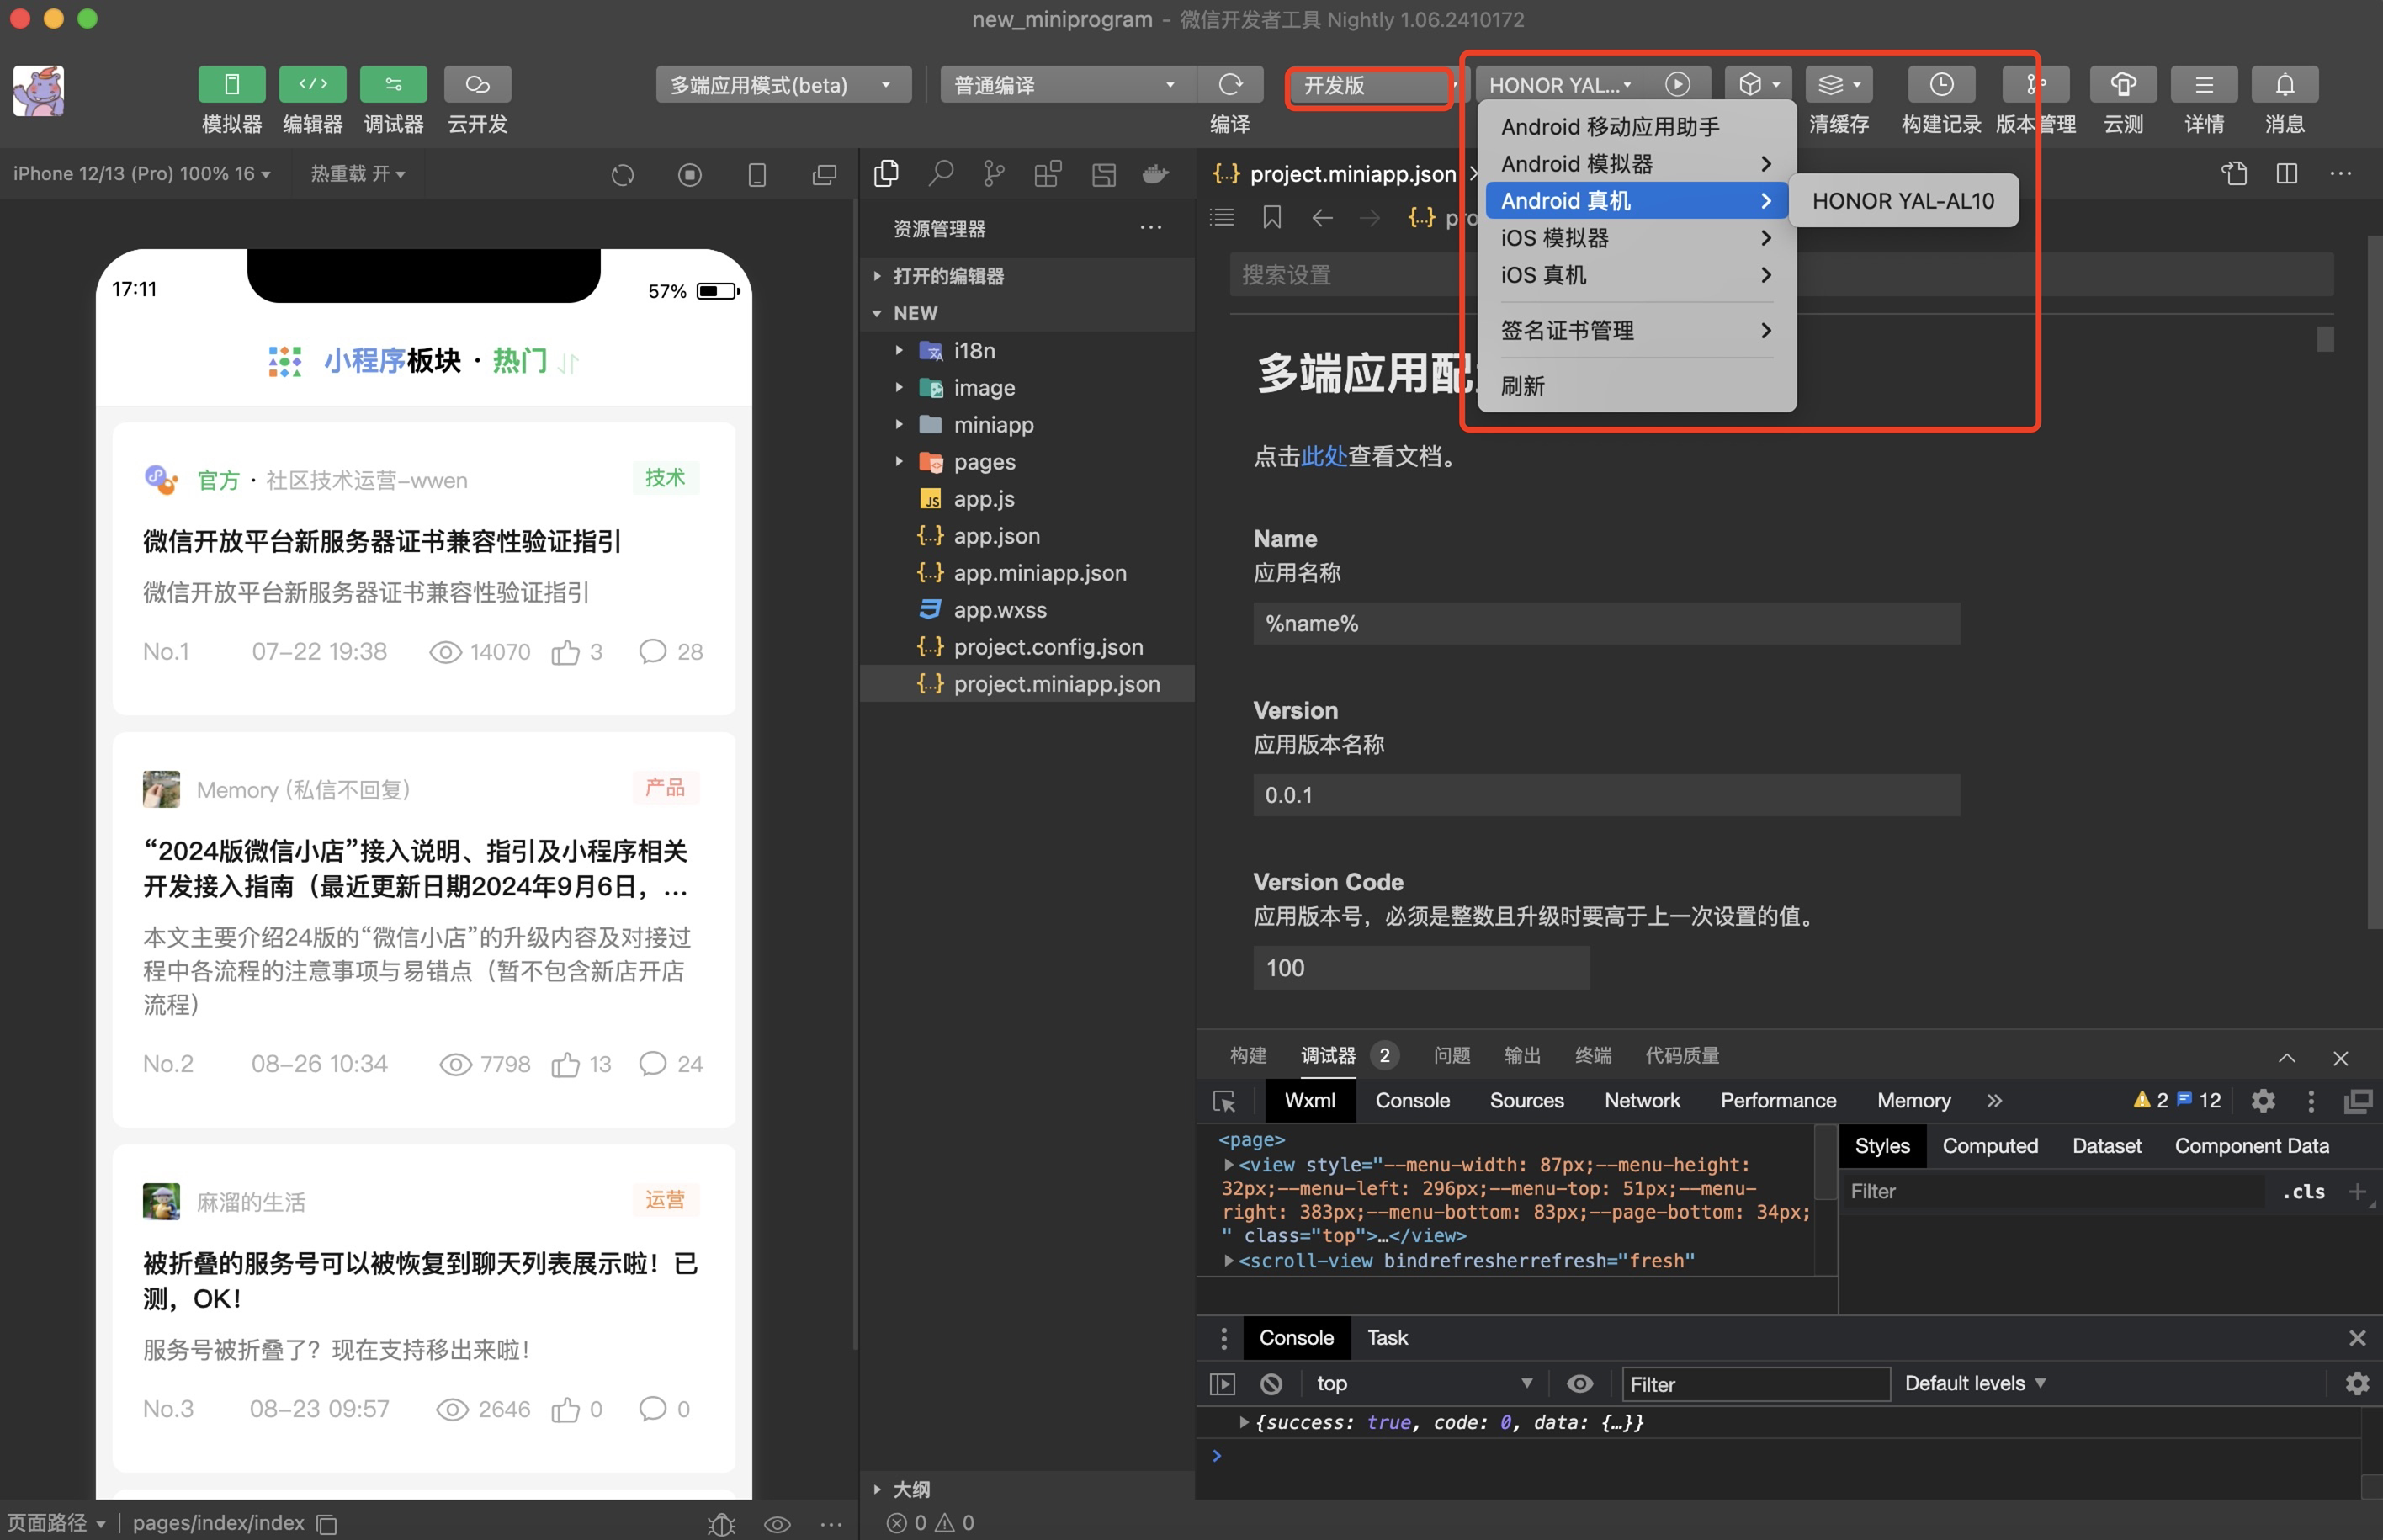Image resolution: width=2383 pixels, height=1540 pixels.
Task: Click the Version Code field 100
Action: point(1420,968)
